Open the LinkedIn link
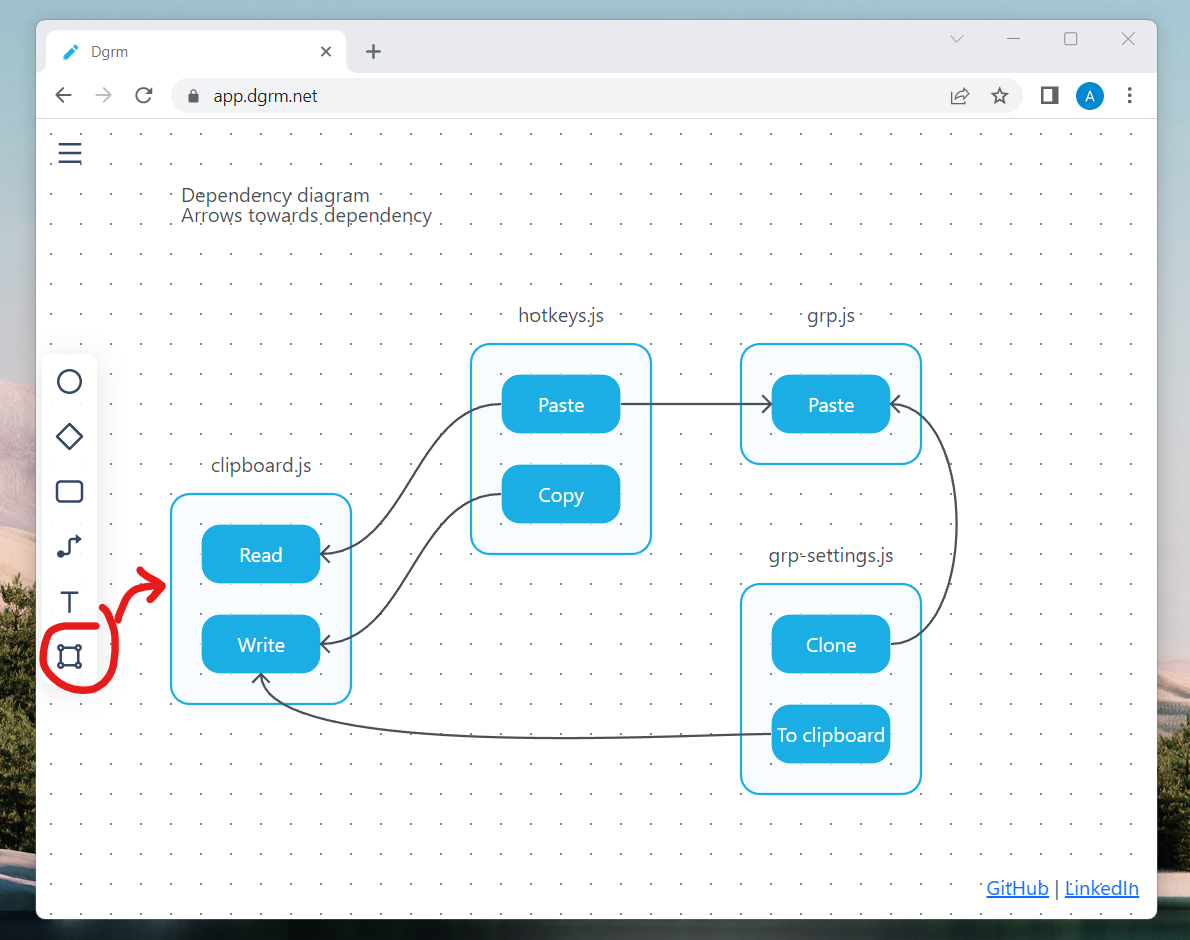The height and width of the screenshot is (940, 1190). coord(1101,888)
